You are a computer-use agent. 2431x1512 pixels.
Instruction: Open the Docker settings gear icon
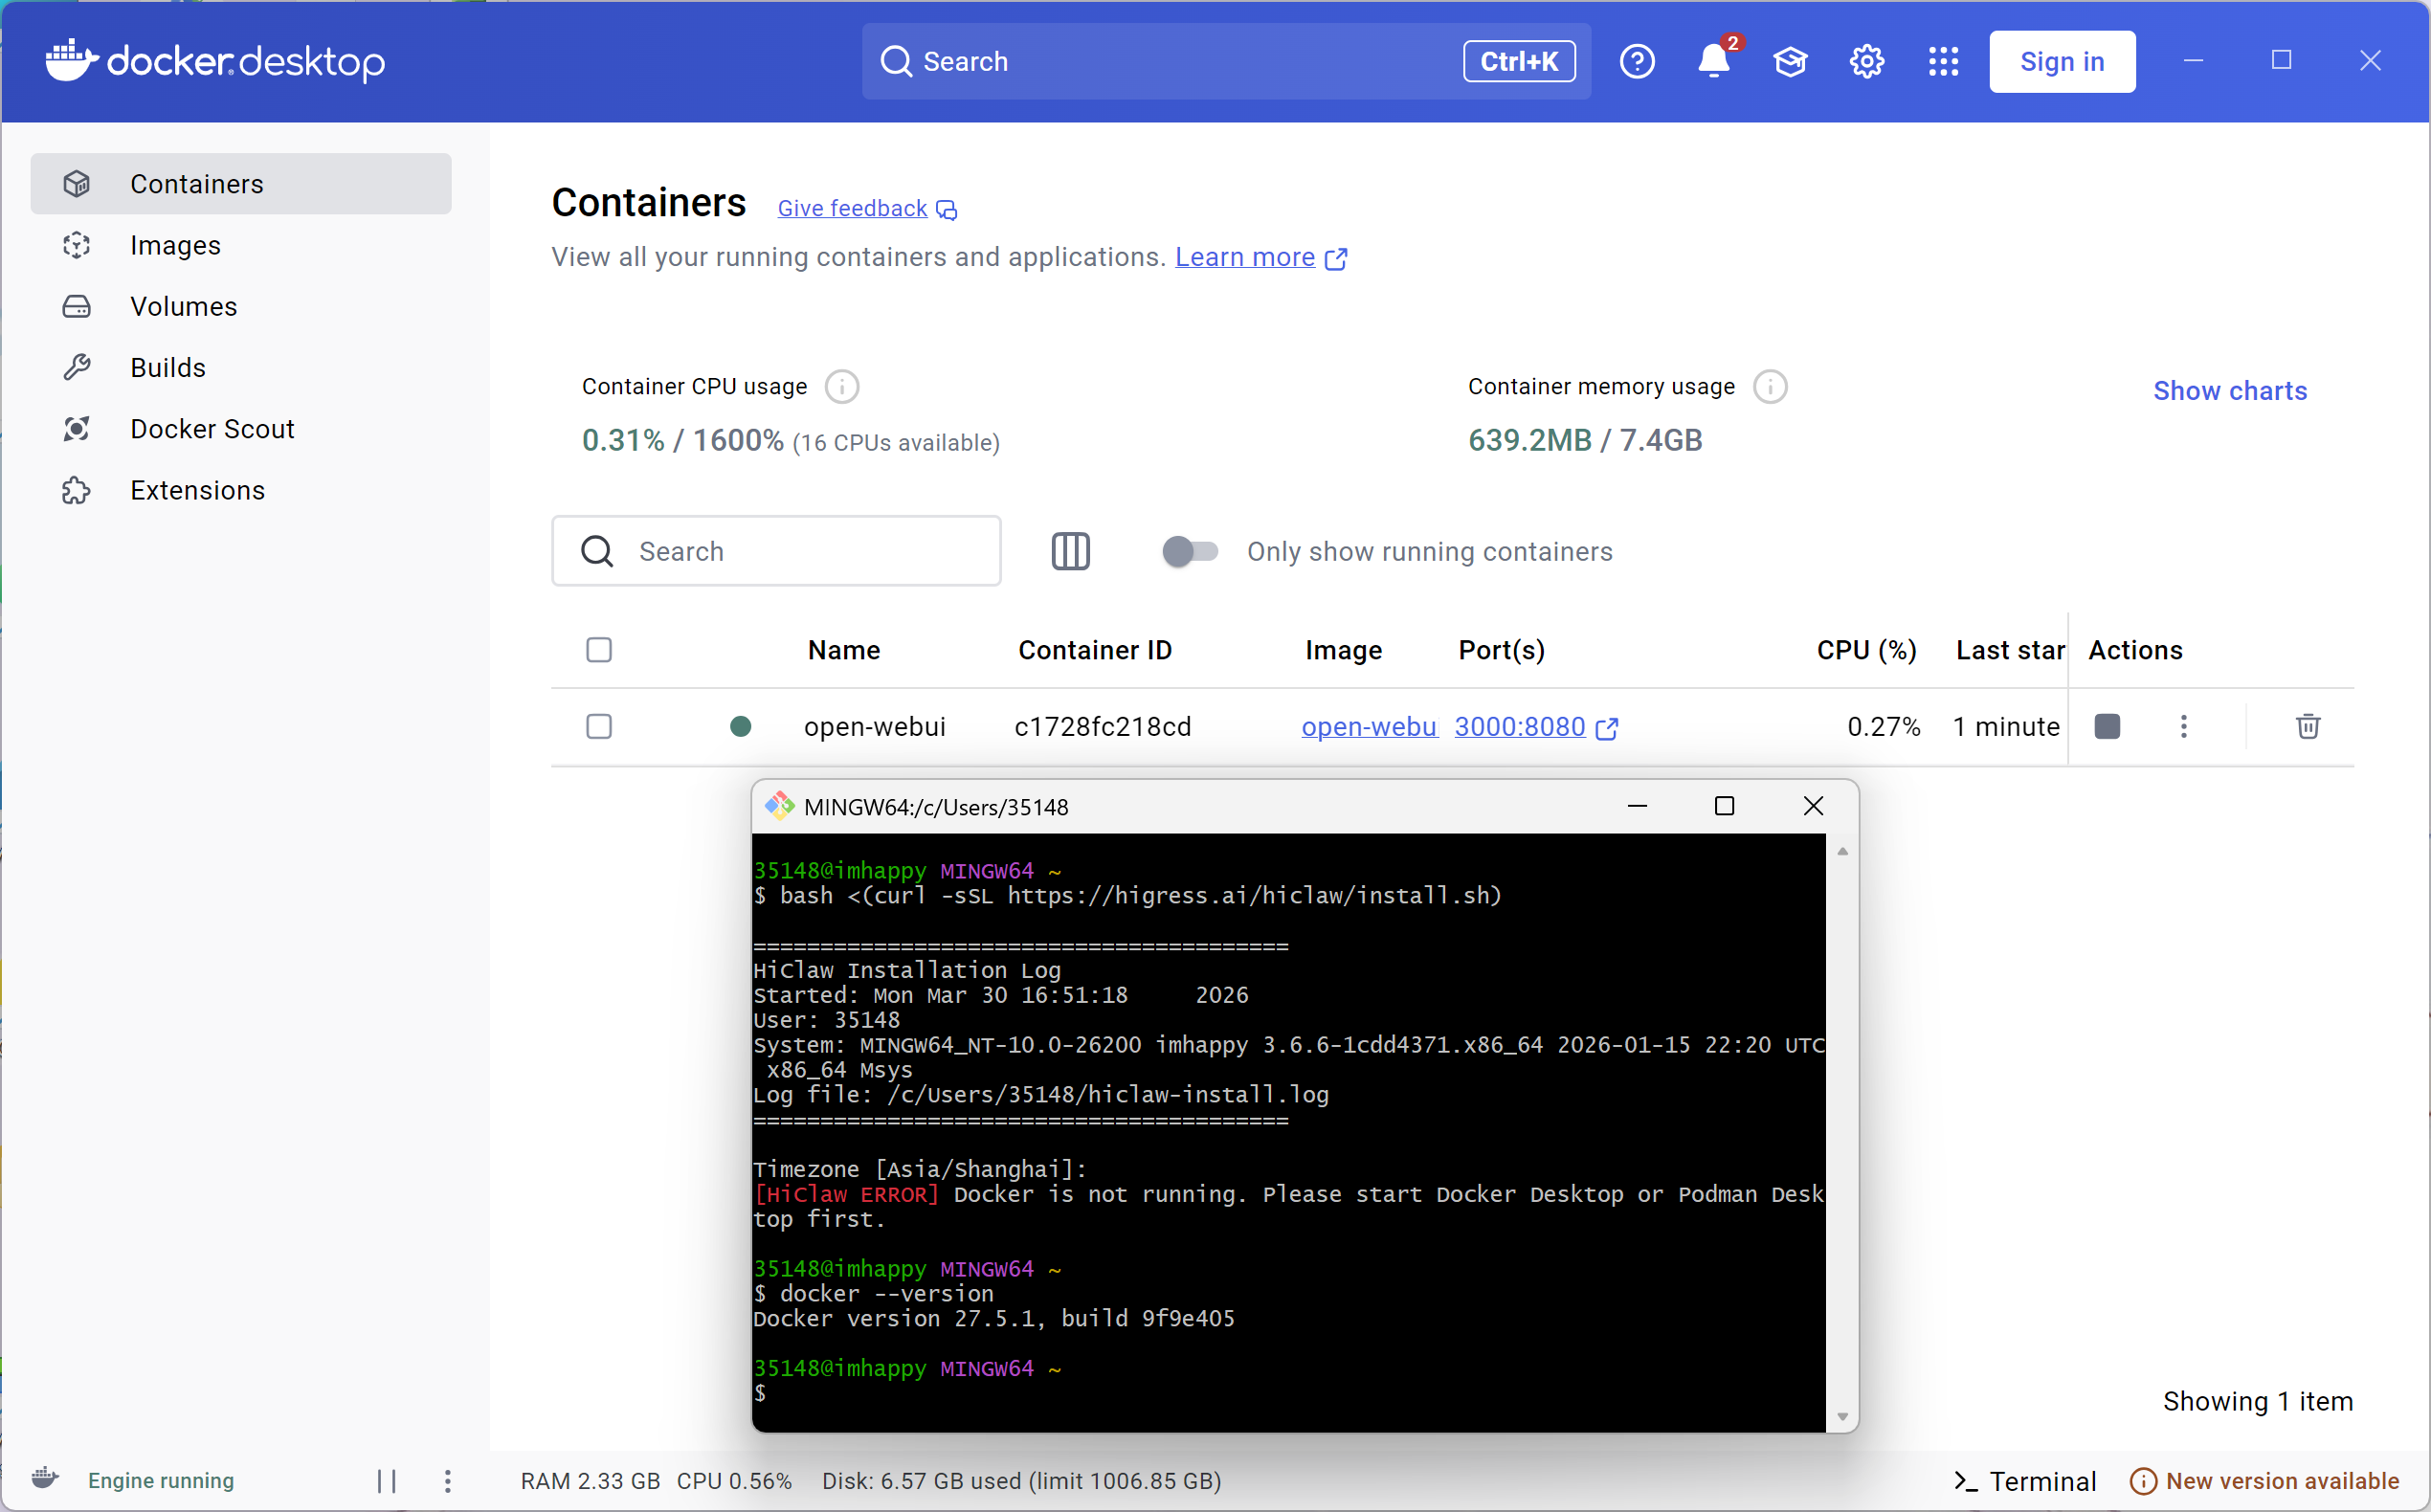pyautogui.click(x=1866, y=62)
